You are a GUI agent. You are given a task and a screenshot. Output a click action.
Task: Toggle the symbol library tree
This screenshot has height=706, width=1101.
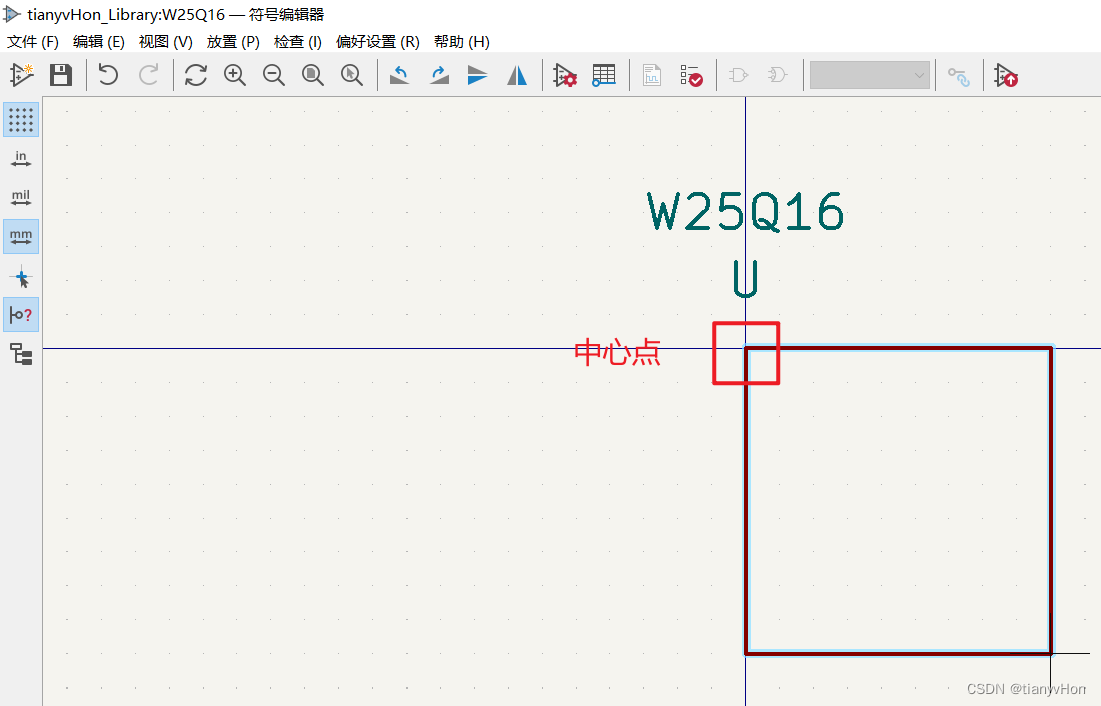21,354
